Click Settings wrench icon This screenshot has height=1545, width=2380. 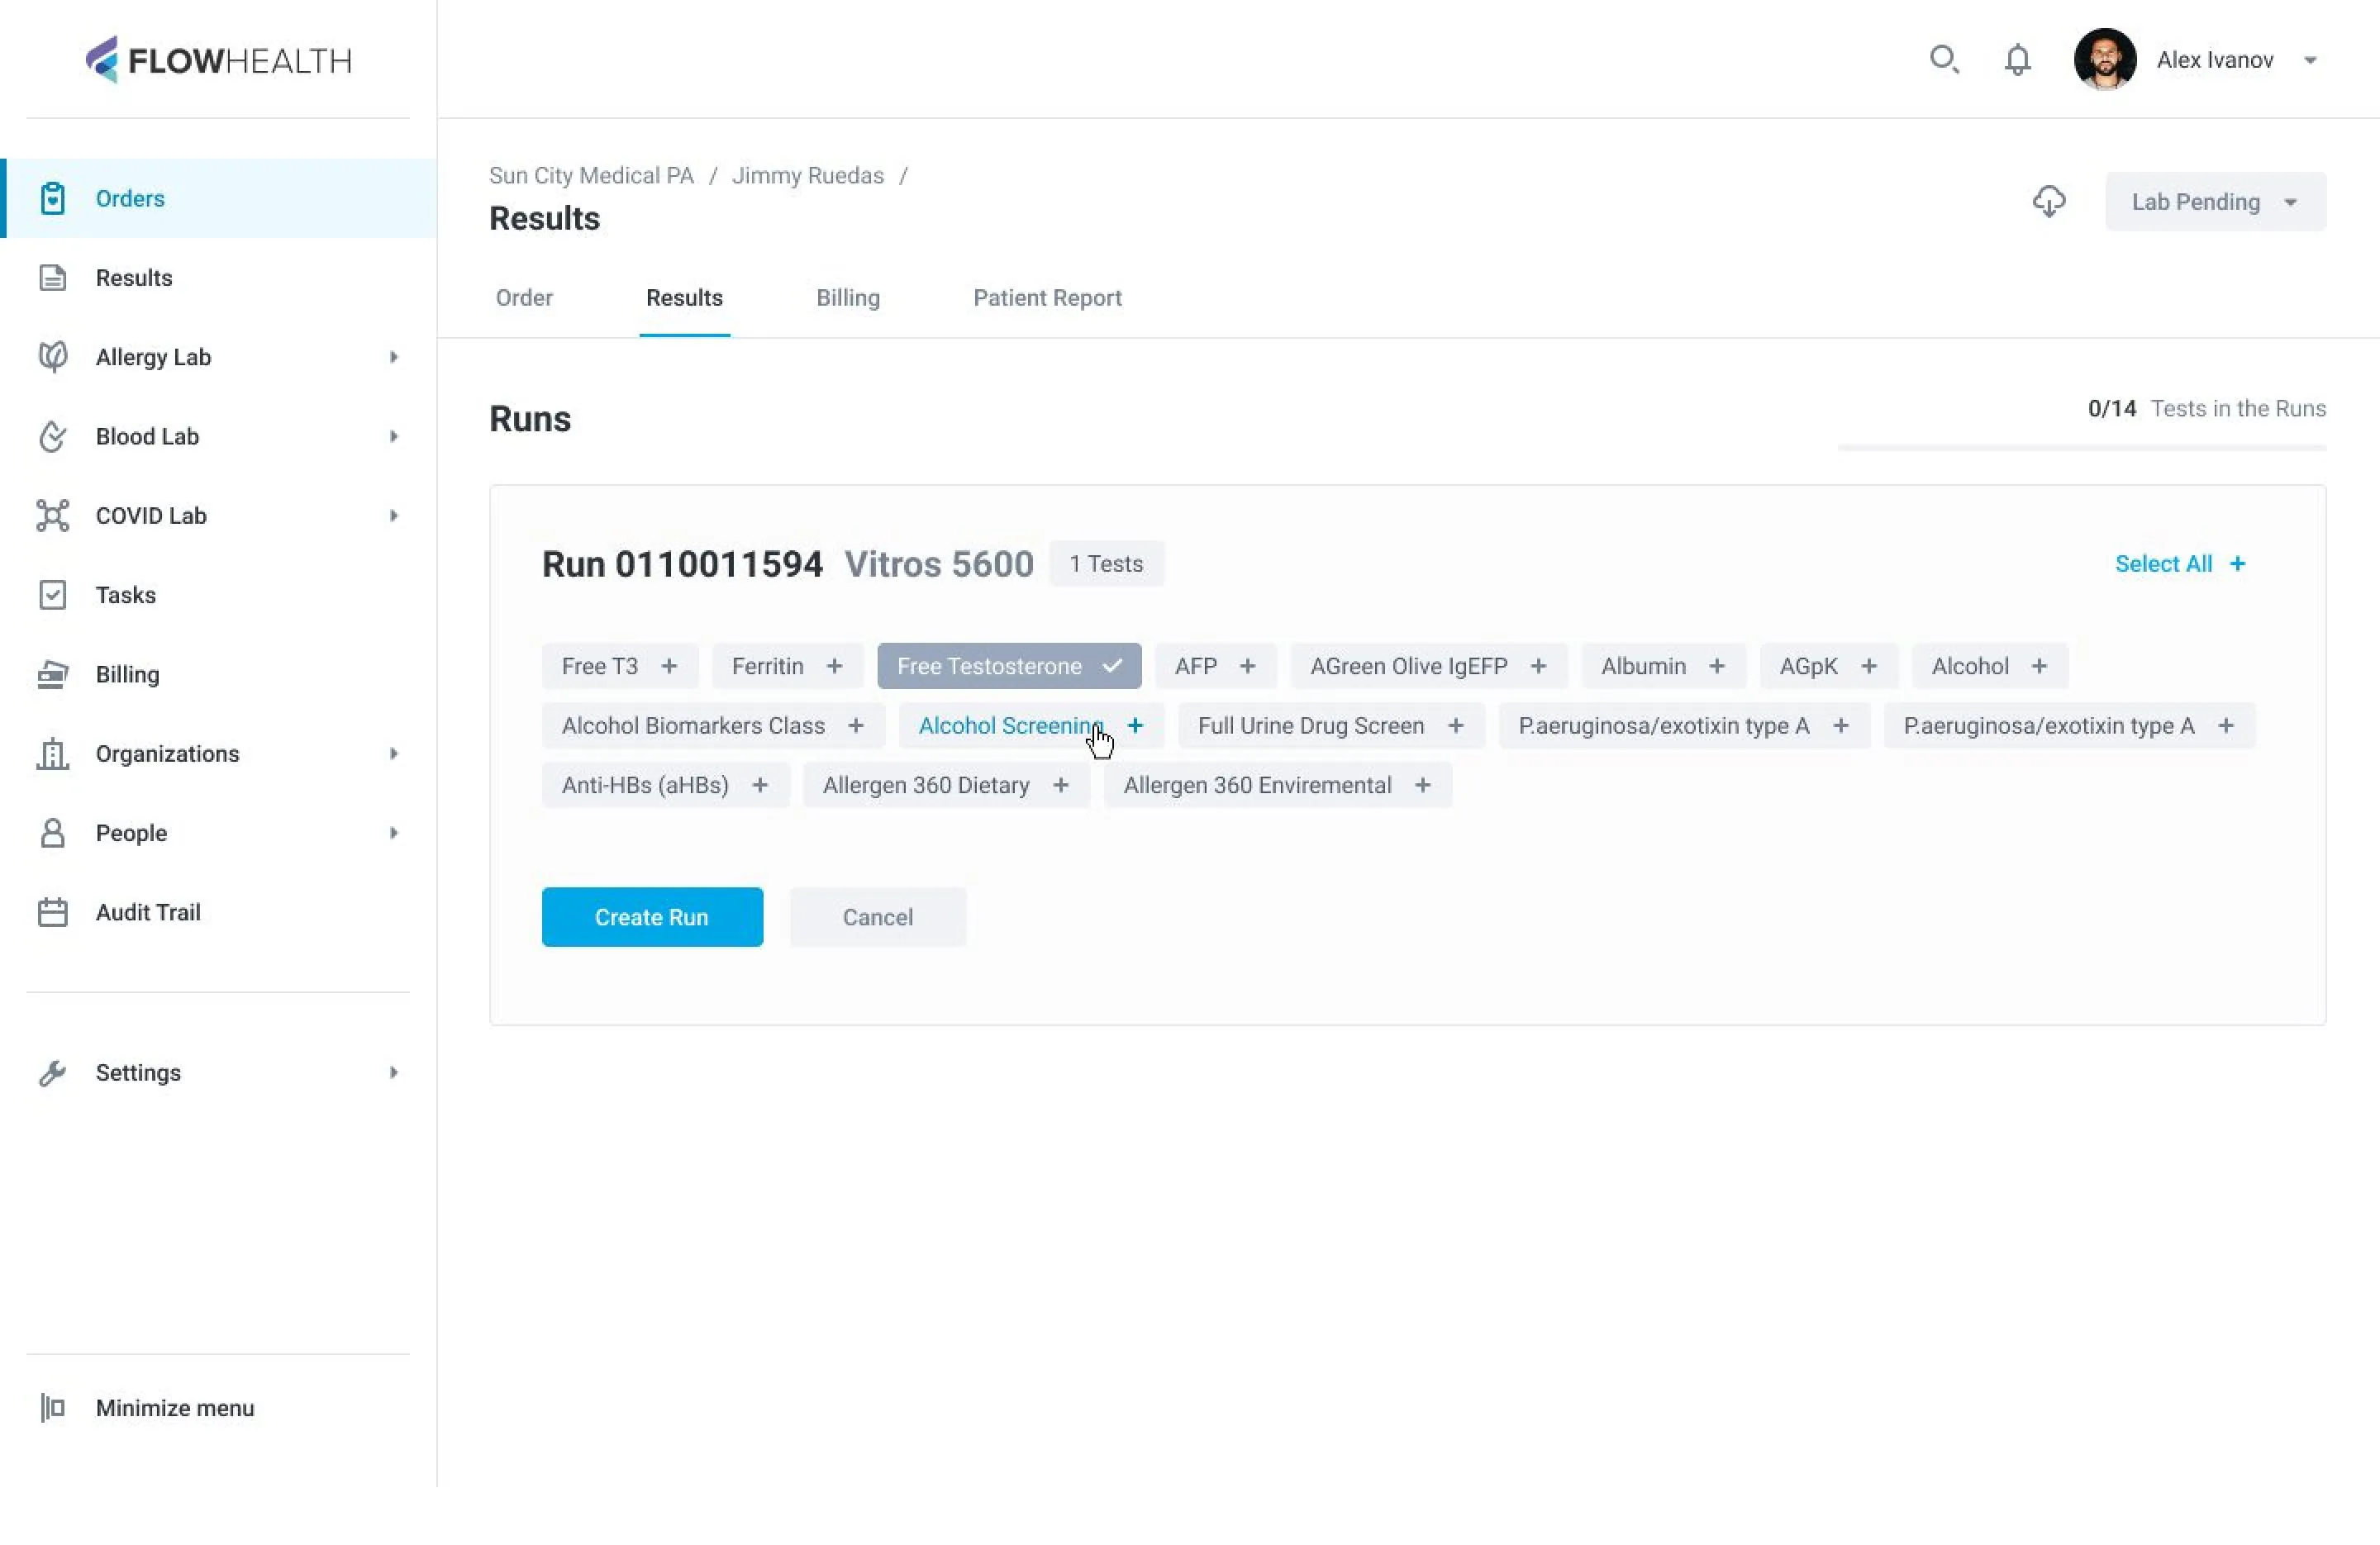coord(53,1072)
